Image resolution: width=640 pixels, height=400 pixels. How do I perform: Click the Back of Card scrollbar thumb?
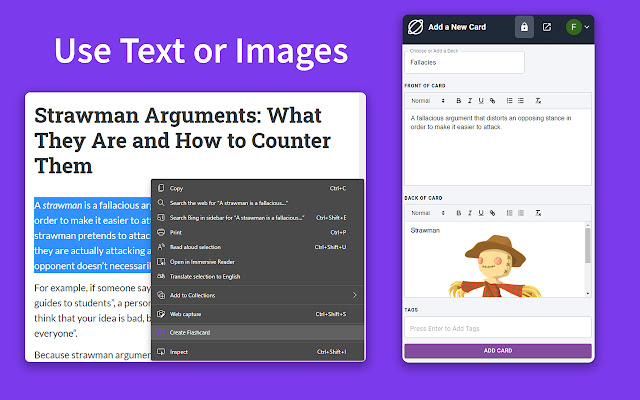click(x=588, y=245)
